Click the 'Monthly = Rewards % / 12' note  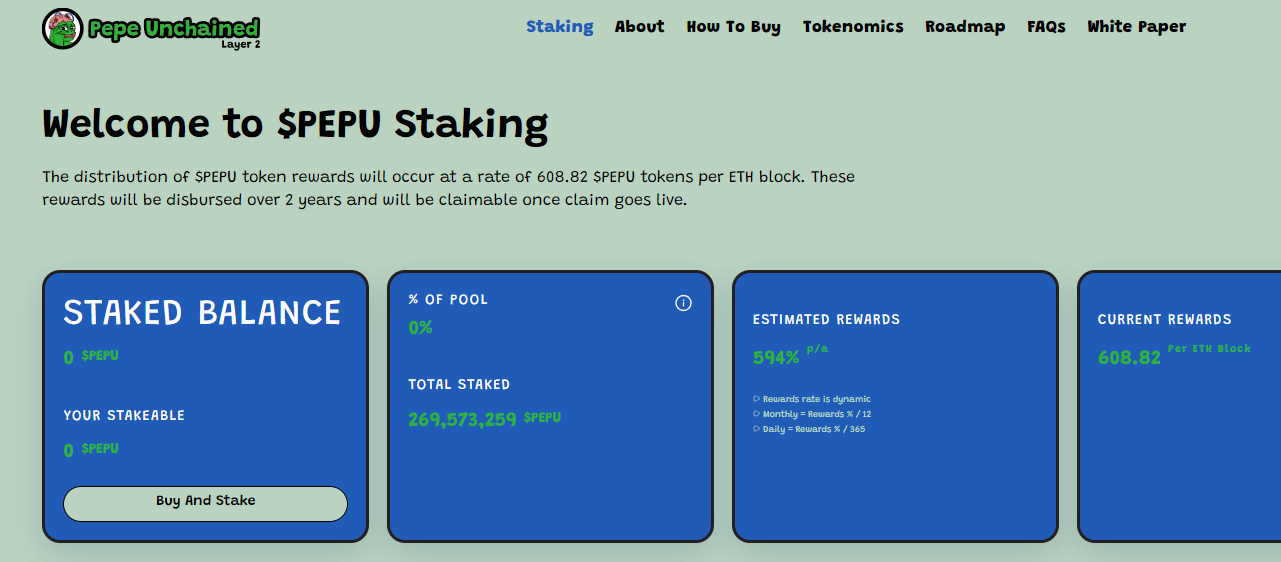tap(809, 414)
